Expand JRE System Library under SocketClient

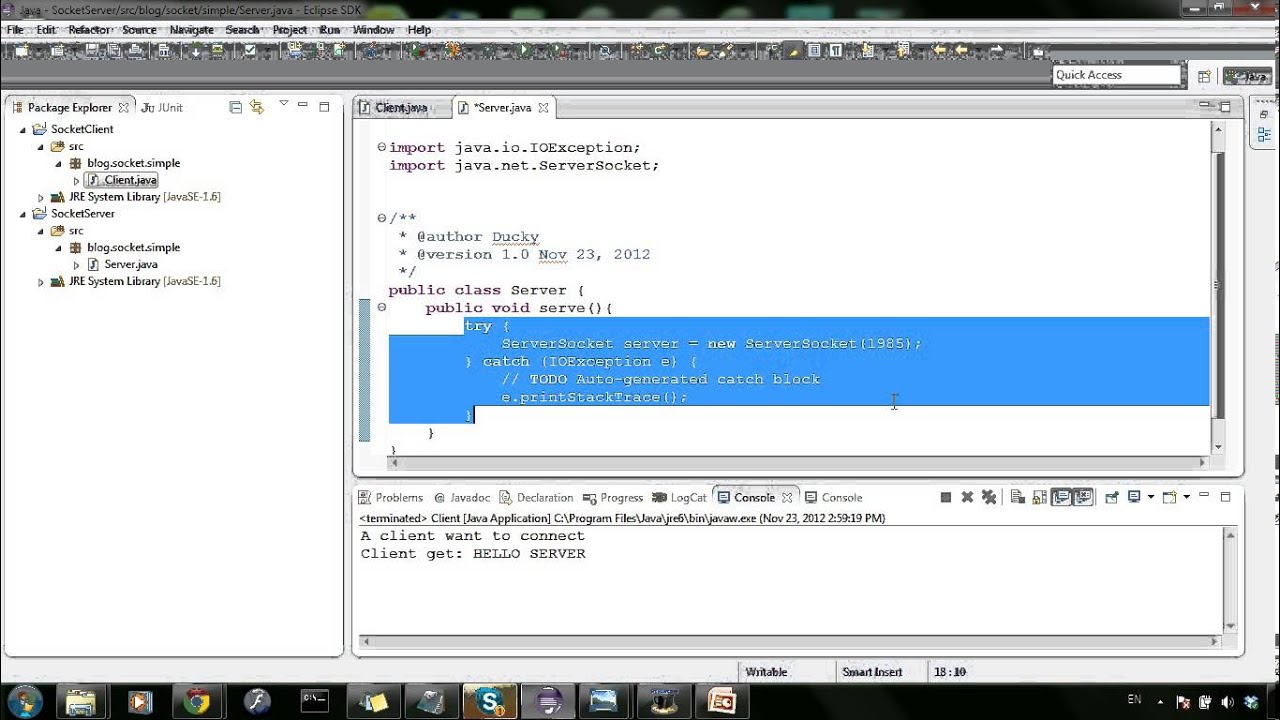[41, 198]
